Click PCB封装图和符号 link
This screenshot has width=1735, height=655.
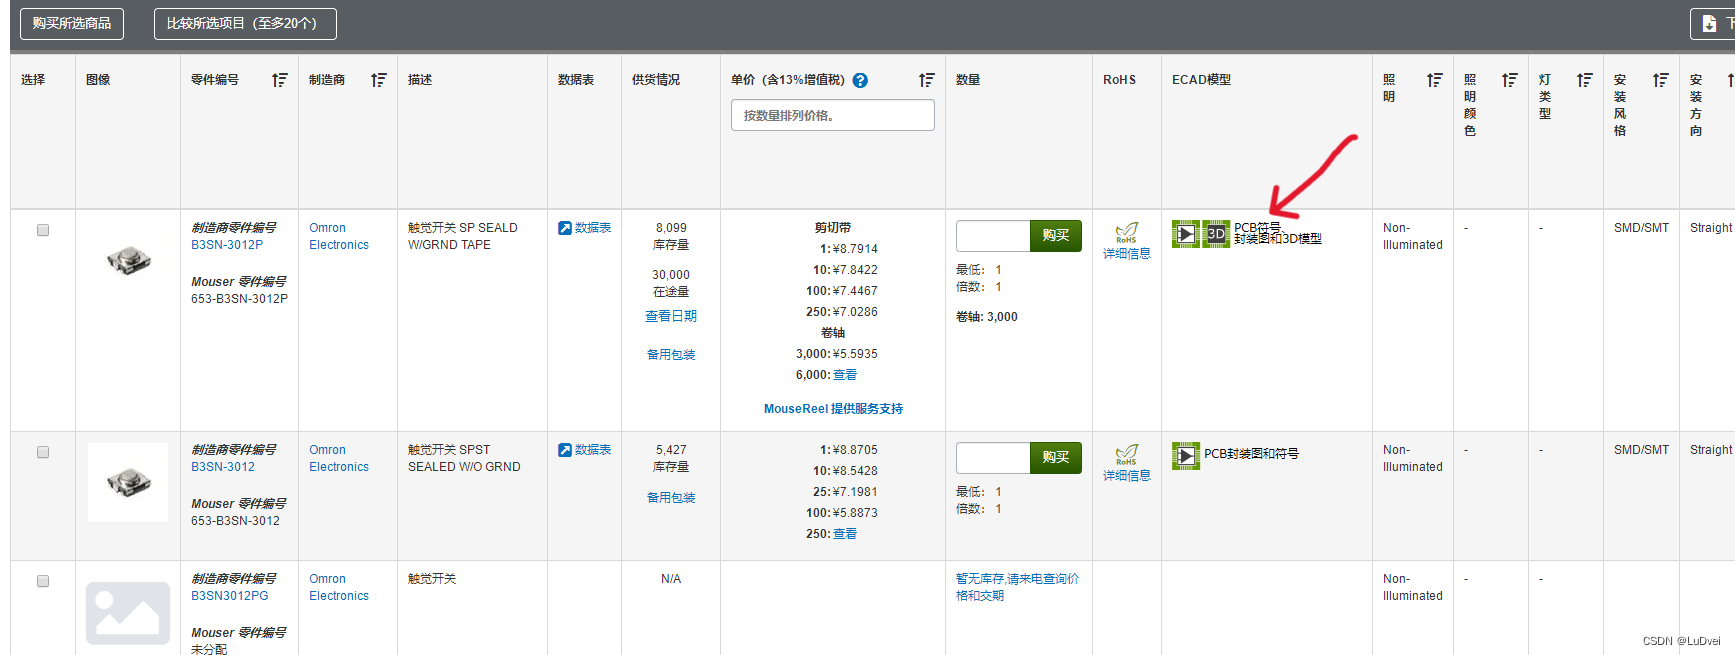1252,454
